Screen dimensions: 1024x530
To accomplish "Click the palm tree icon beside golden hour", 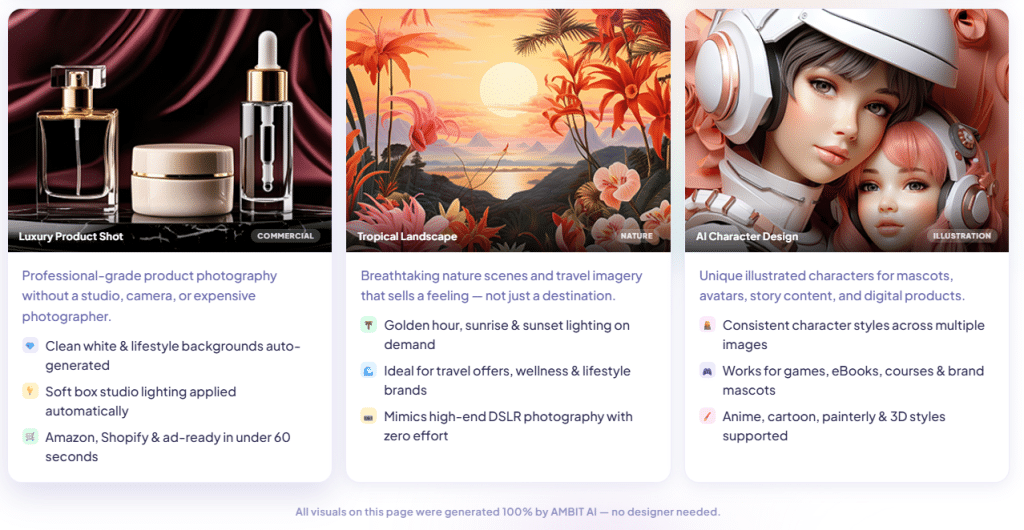I will (x=369, y=324).
